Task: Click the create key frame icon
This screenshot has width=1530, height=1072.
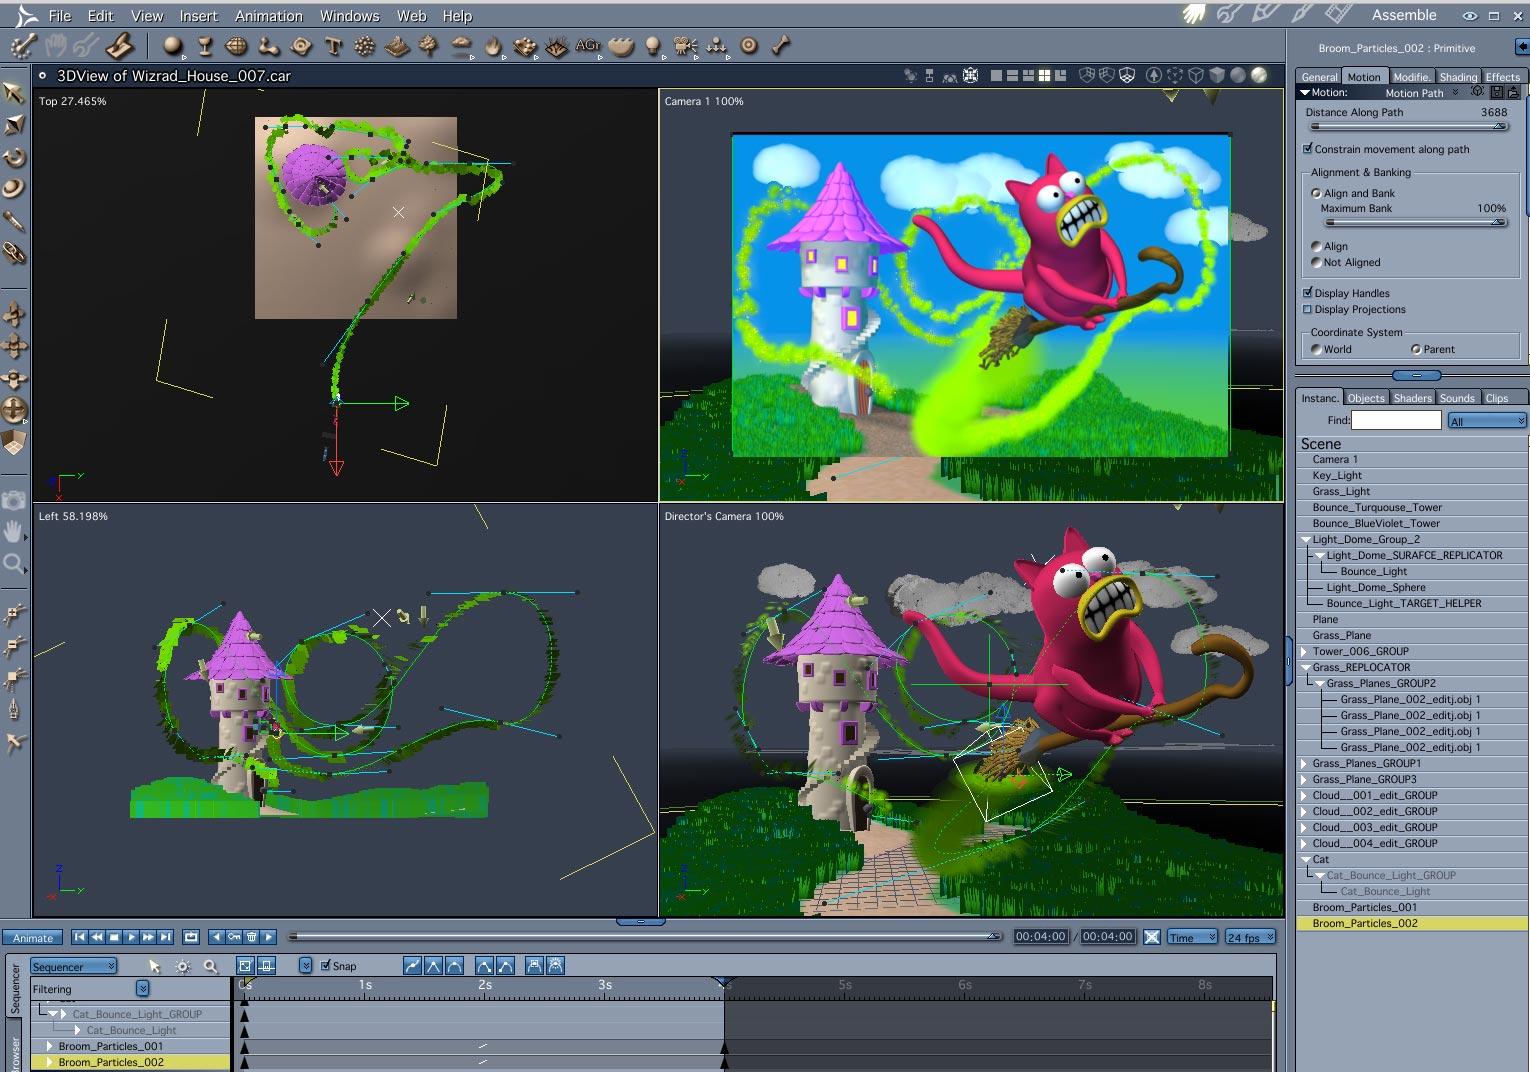Action: pos(234,937)
